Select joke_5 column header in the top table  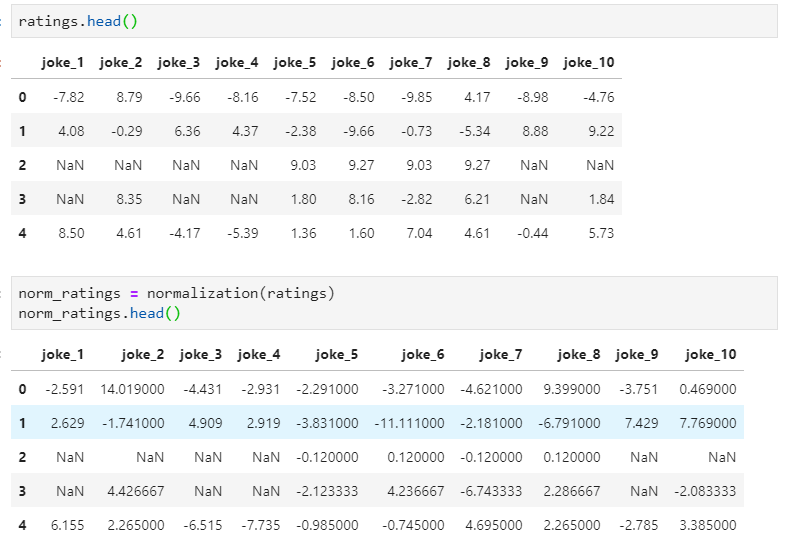tap(295, 63)
